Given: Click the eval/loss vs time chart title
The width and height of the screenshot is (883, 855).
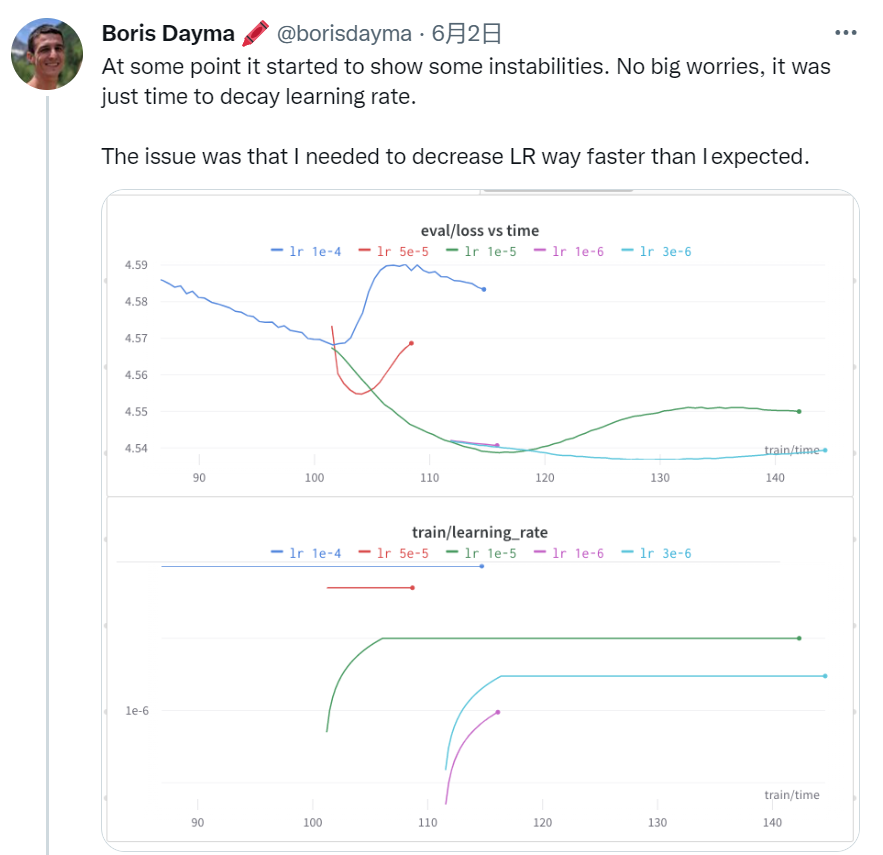Looking at the screenshot, I should (480, 231).
